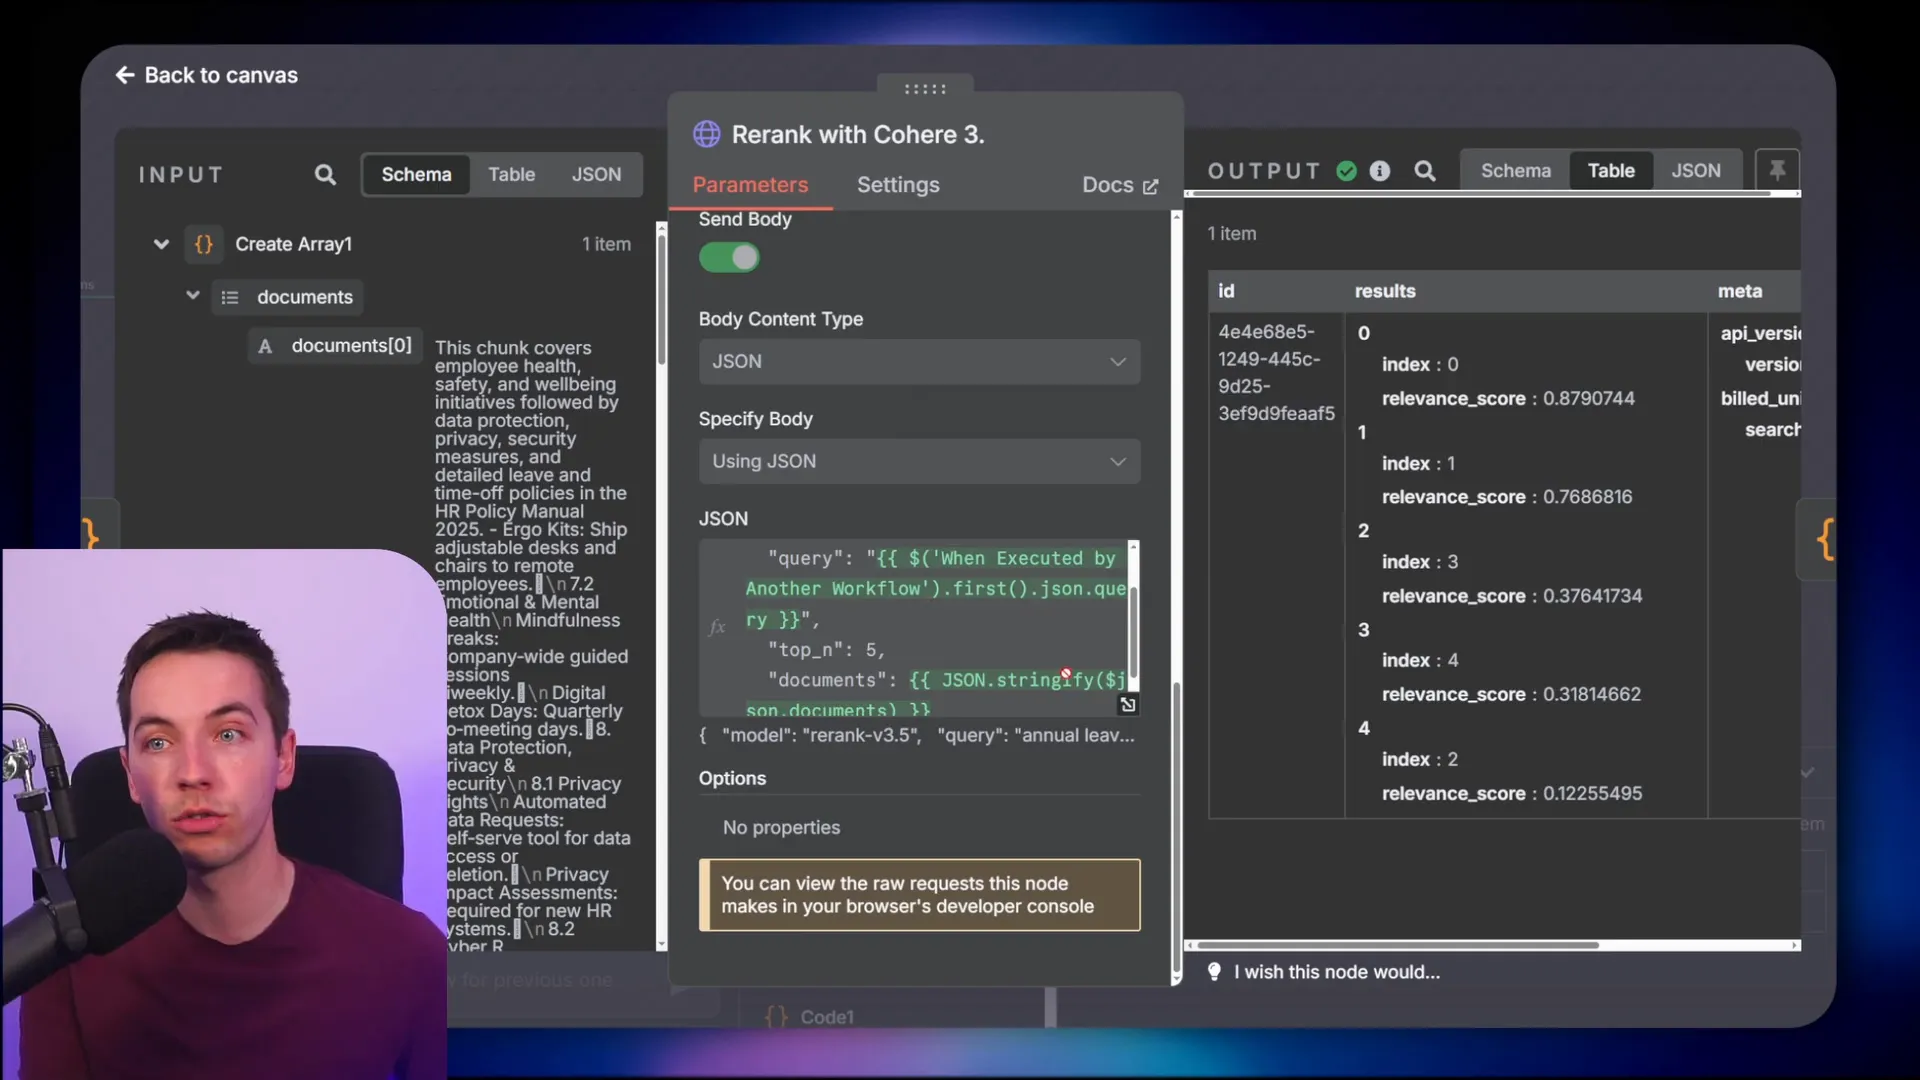Show the output info icon
Screen dimensions: 1920x1080
[1380, 171]
